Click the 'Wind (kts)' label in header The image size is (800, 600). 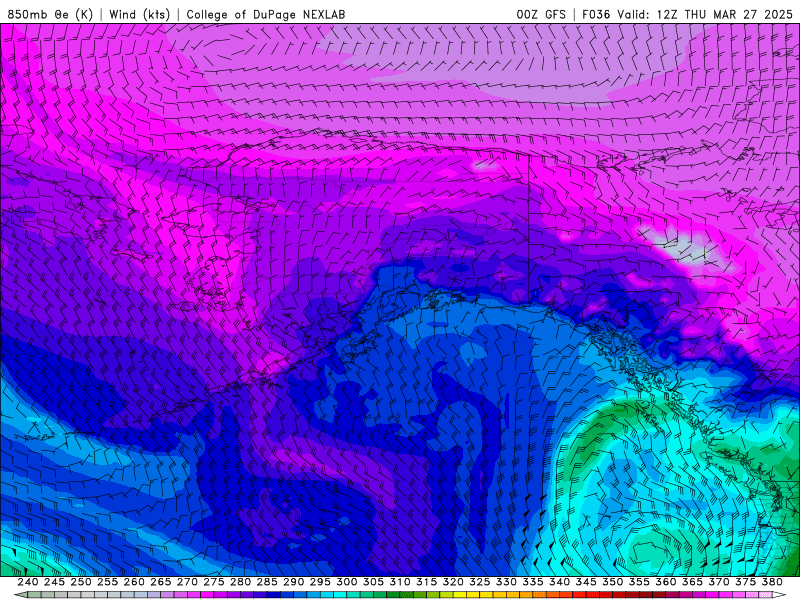tap(139, 14)
